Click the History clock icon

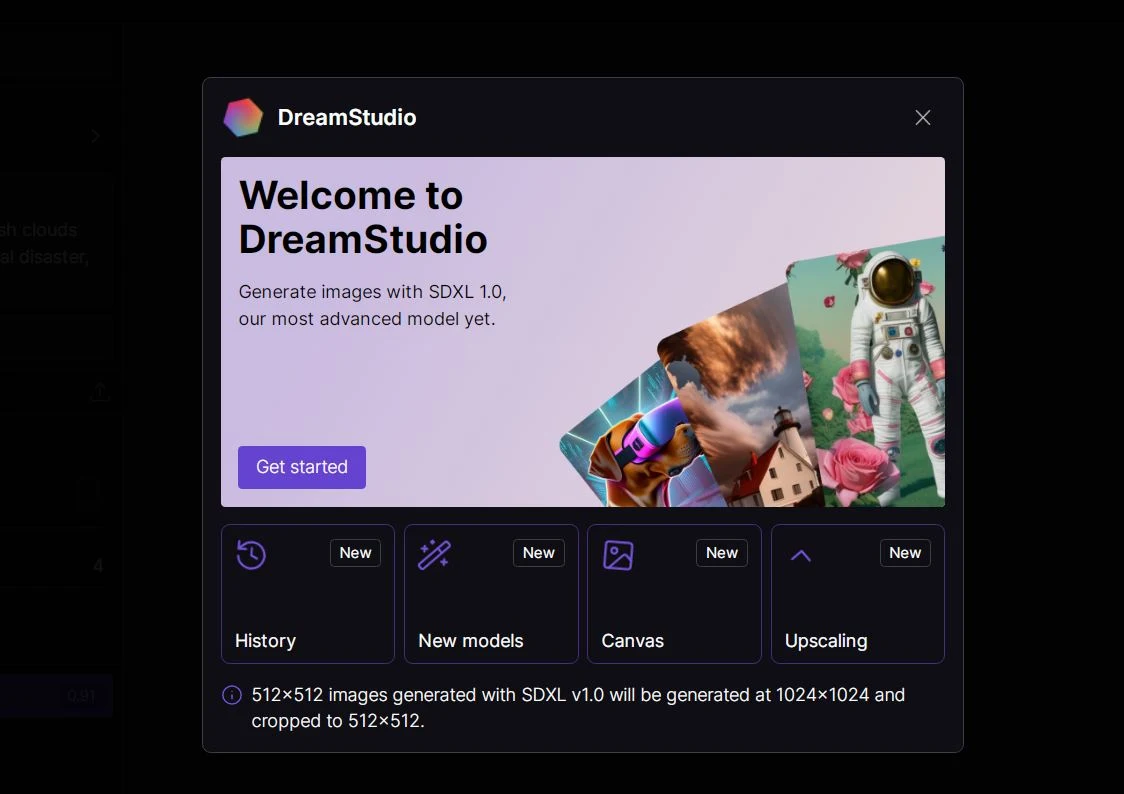tap(251, 555)
